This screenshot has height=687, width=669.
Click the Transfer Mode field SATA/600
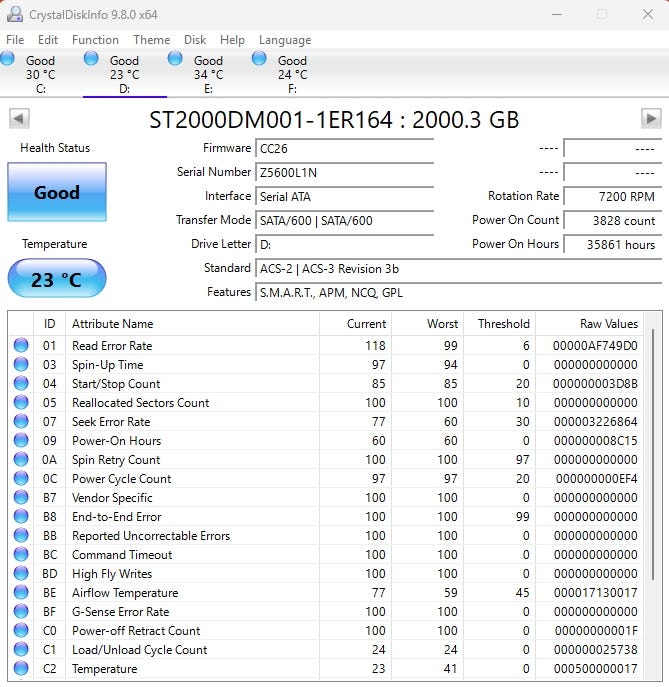tap(345, 220)
